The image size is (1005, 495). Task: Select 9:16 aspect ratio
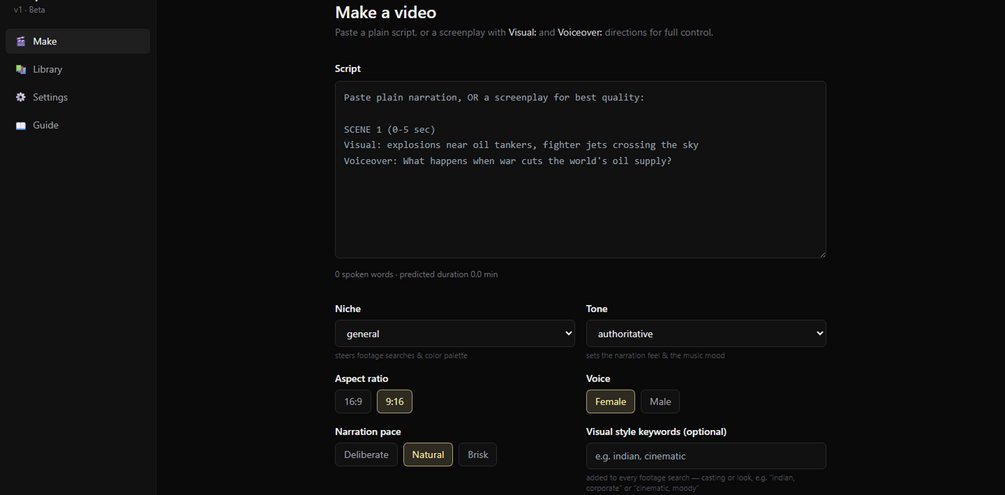tap(395, 401)
